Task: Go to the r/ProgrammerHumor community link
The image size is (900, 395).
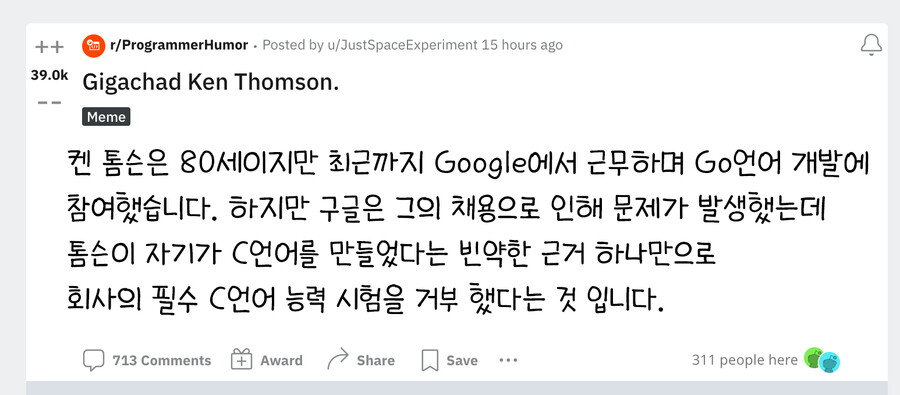Action: click(179, 45)
